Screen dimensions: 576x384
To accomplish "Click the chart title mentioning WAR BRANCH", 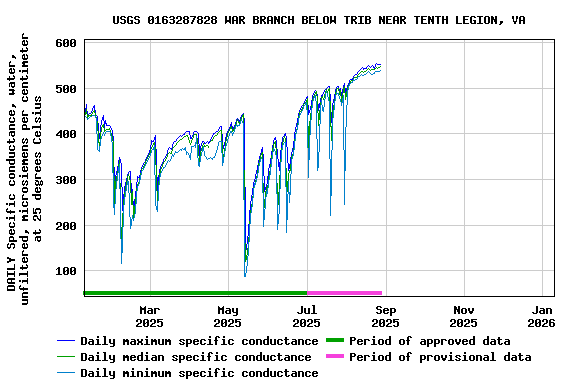I will click(318, 20).
